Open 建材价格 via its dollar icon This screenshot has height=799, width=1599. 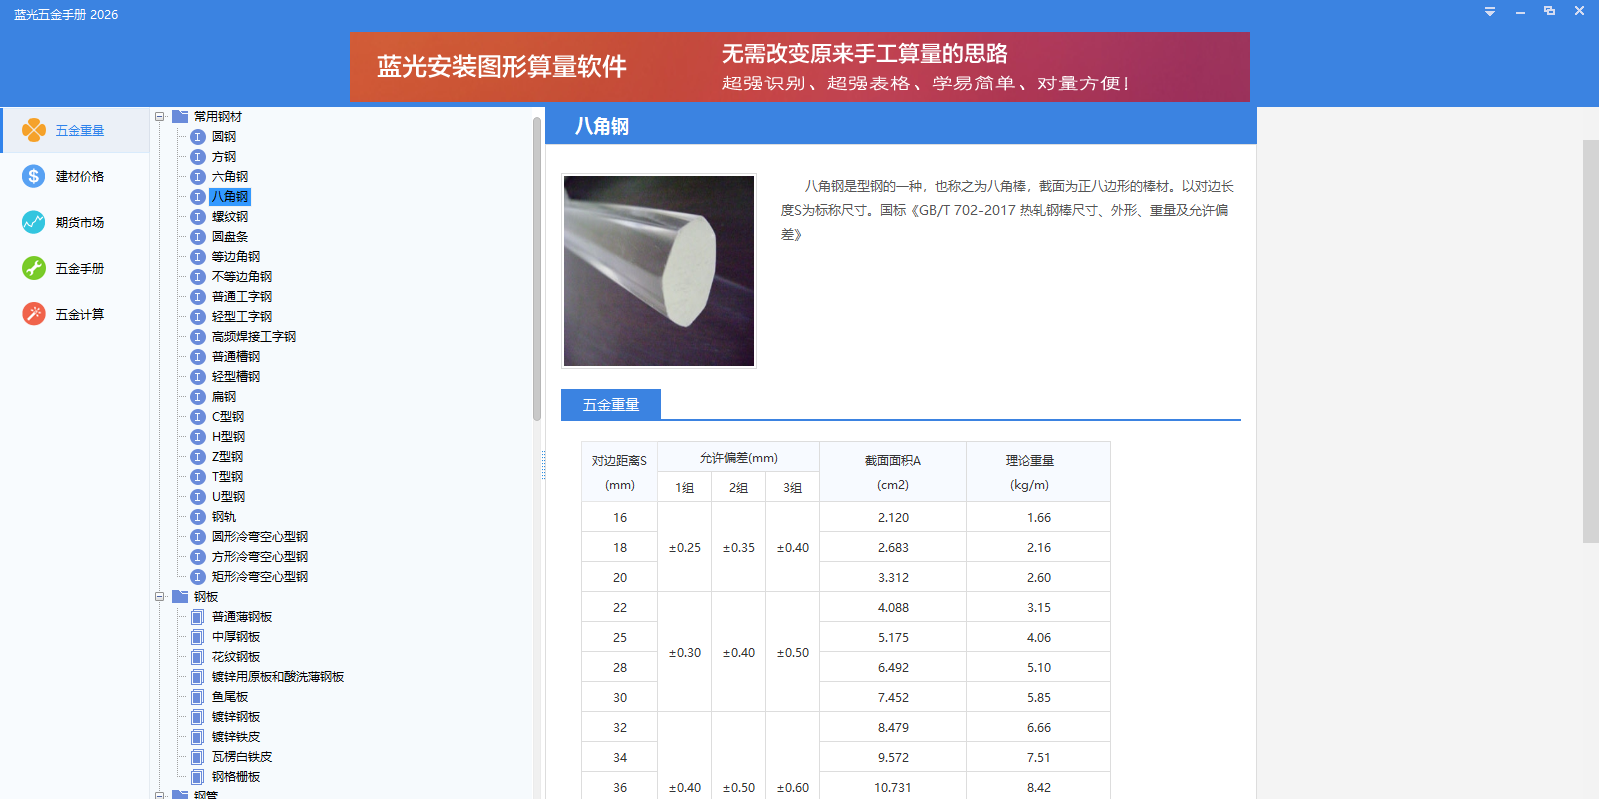point(34,176)
